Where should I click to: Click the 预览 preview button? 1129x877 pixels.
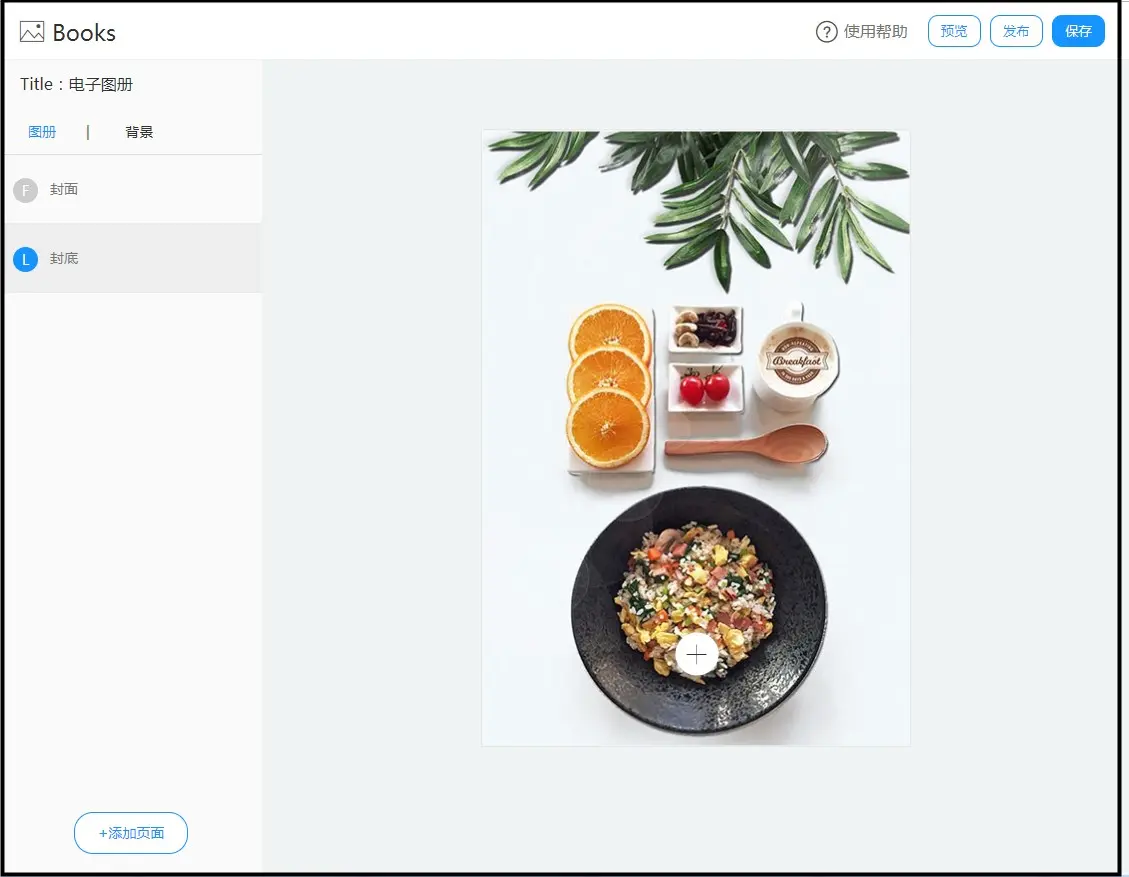954,31
